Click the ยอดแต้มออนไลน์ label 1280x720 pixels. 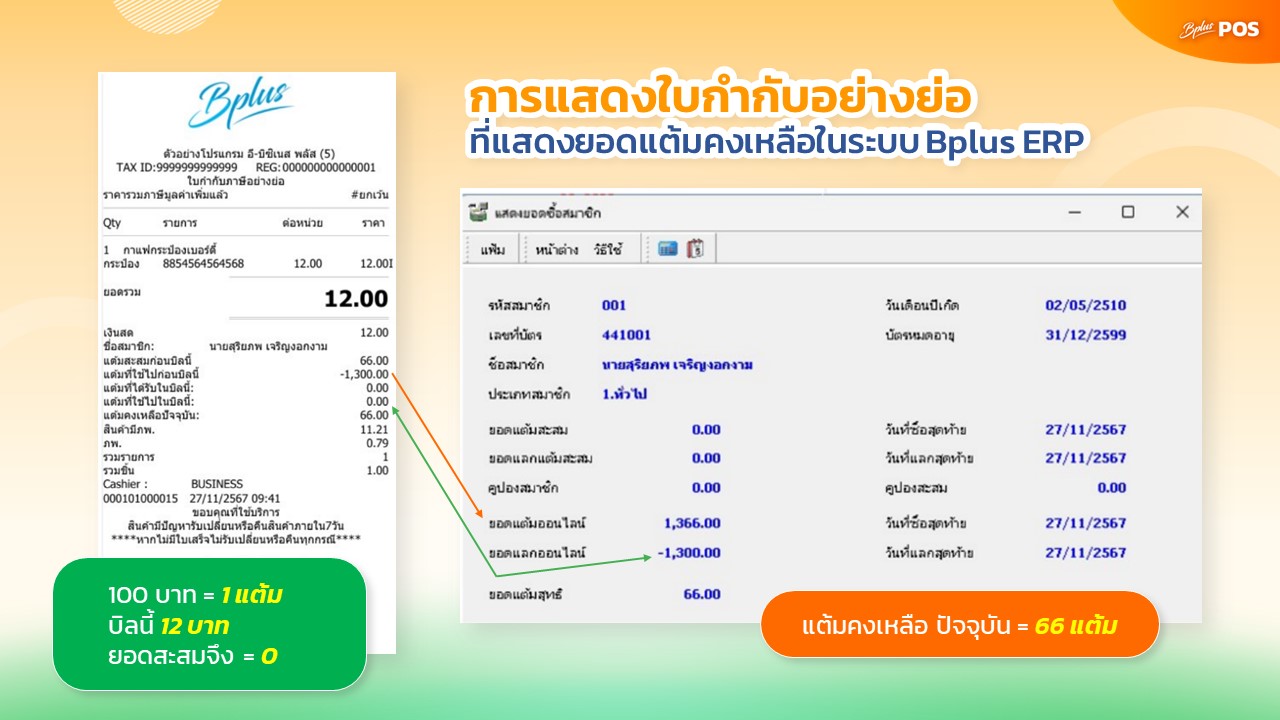tap(537, 523)
